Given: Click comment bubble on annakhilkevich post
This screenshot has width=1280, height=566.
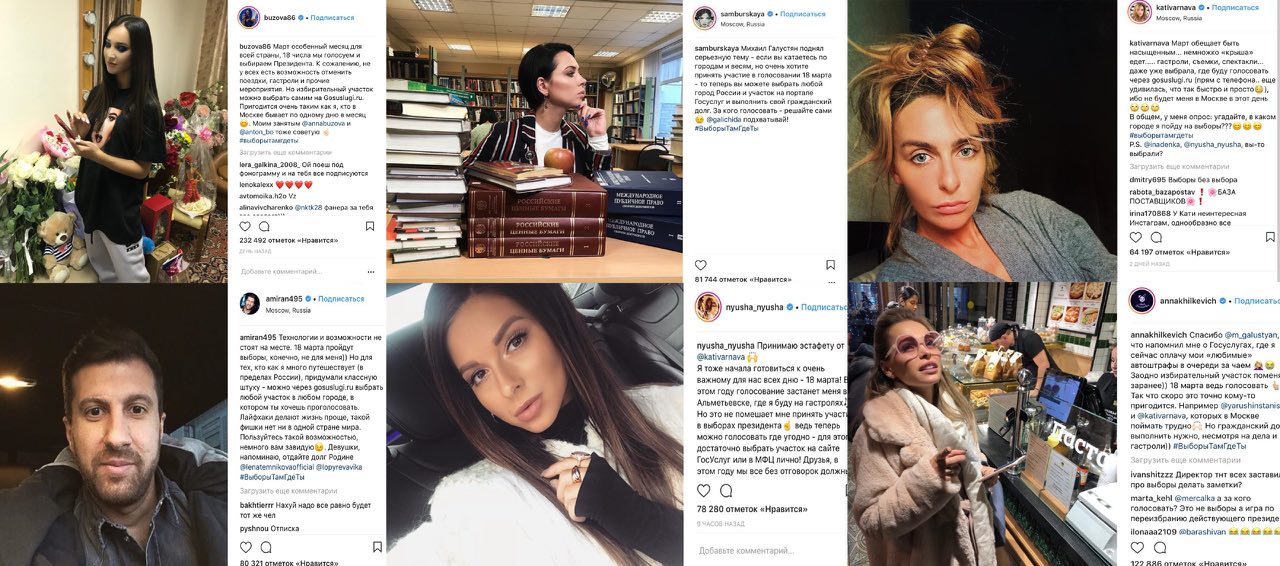Looking at the screenshot, I should (x=1158, y=548).
